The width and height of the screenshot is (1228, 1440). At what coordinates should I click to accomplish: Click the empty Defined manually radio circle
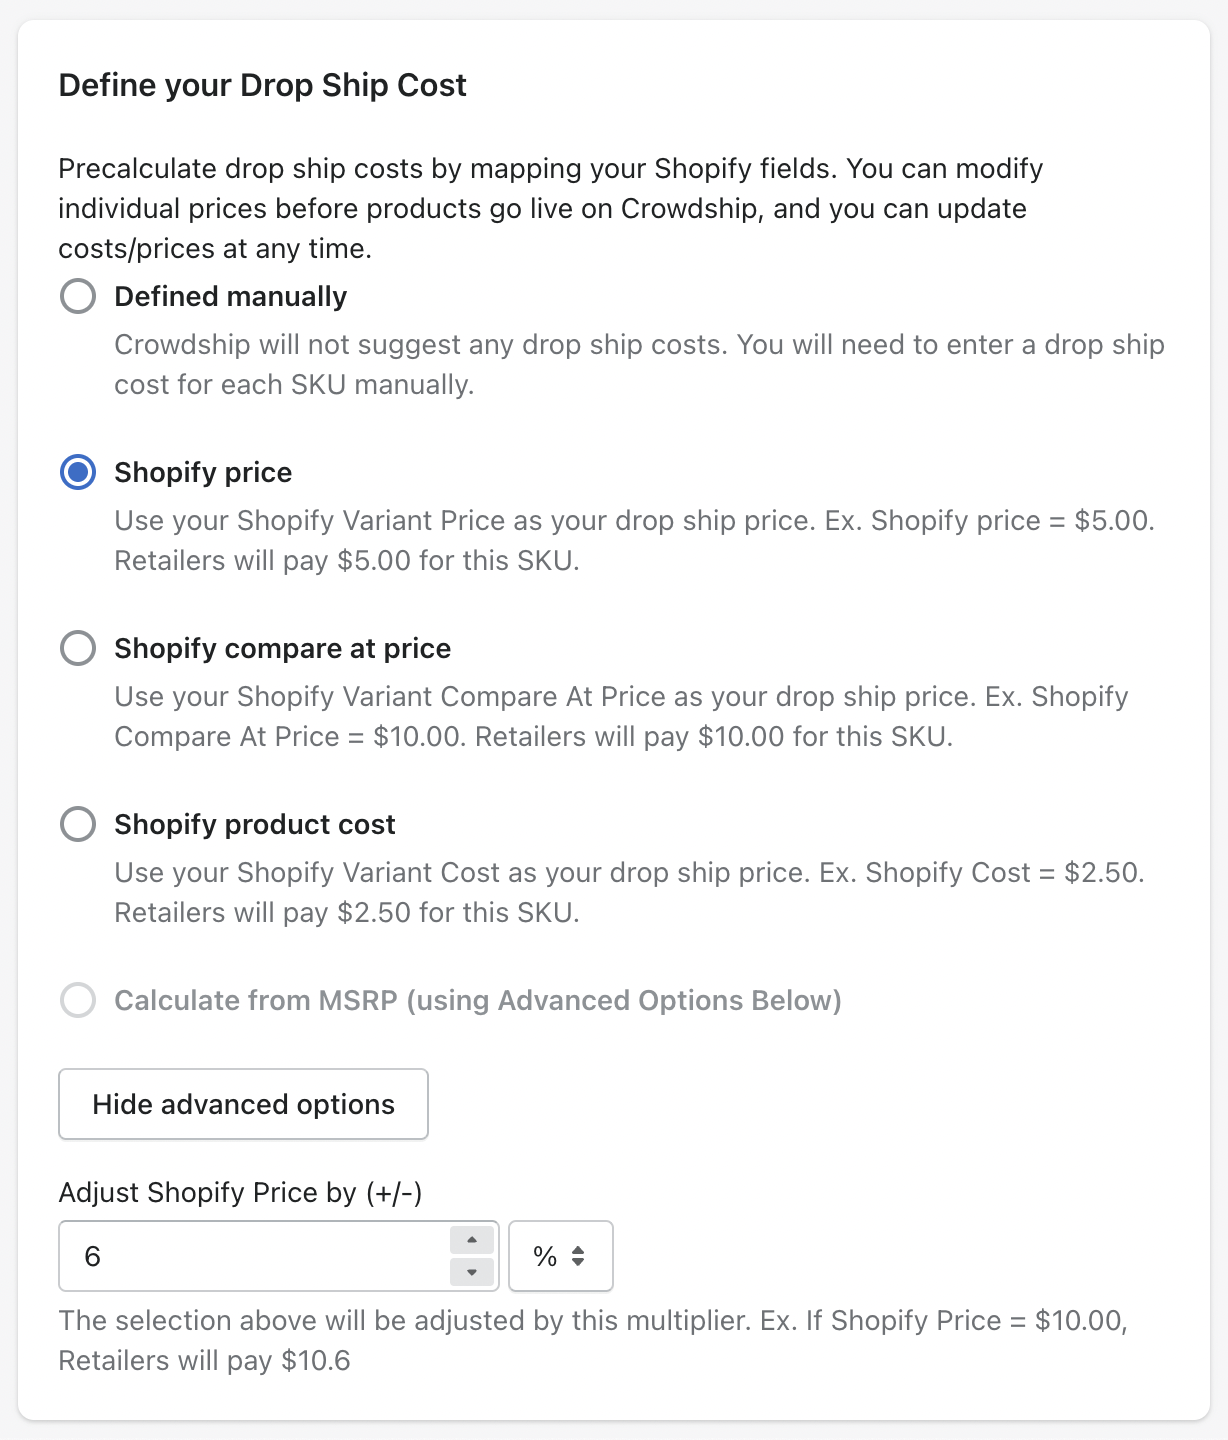78,296
